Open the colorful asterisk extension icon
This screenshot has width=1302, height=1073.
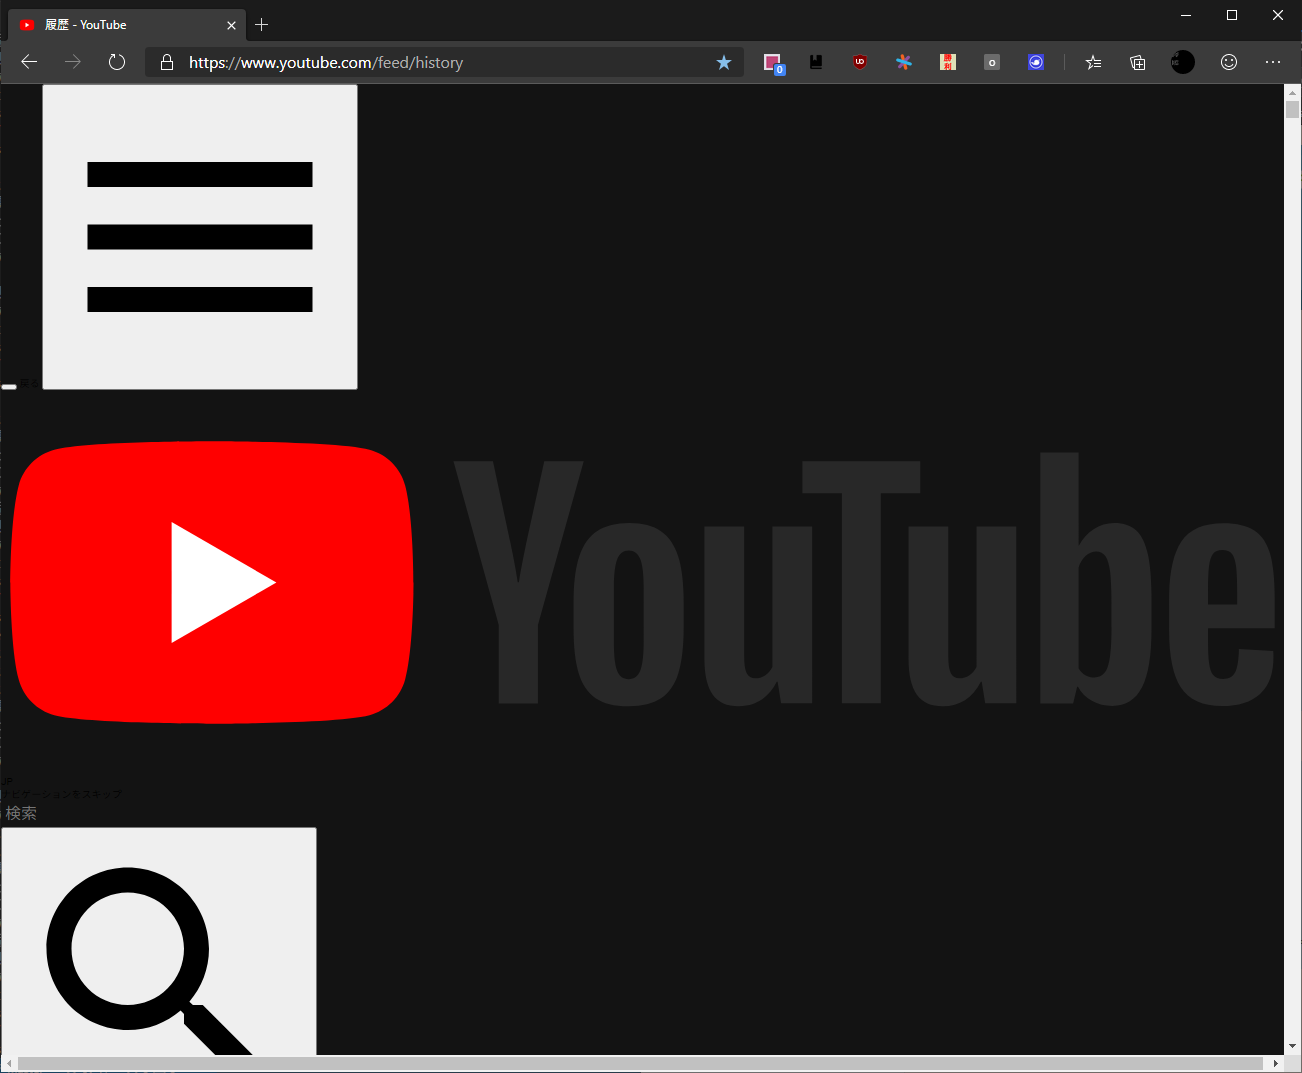point(904,62)
